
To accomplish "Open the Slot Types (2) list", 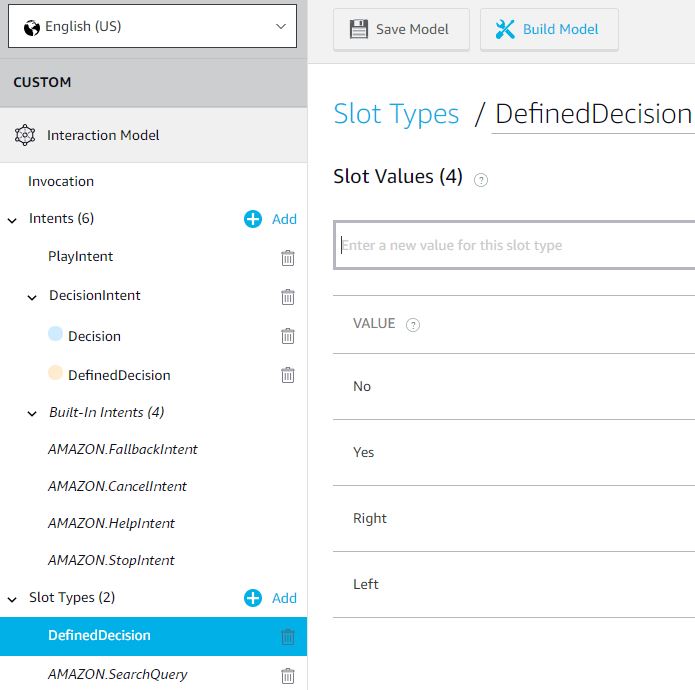I will click(72, 597).
